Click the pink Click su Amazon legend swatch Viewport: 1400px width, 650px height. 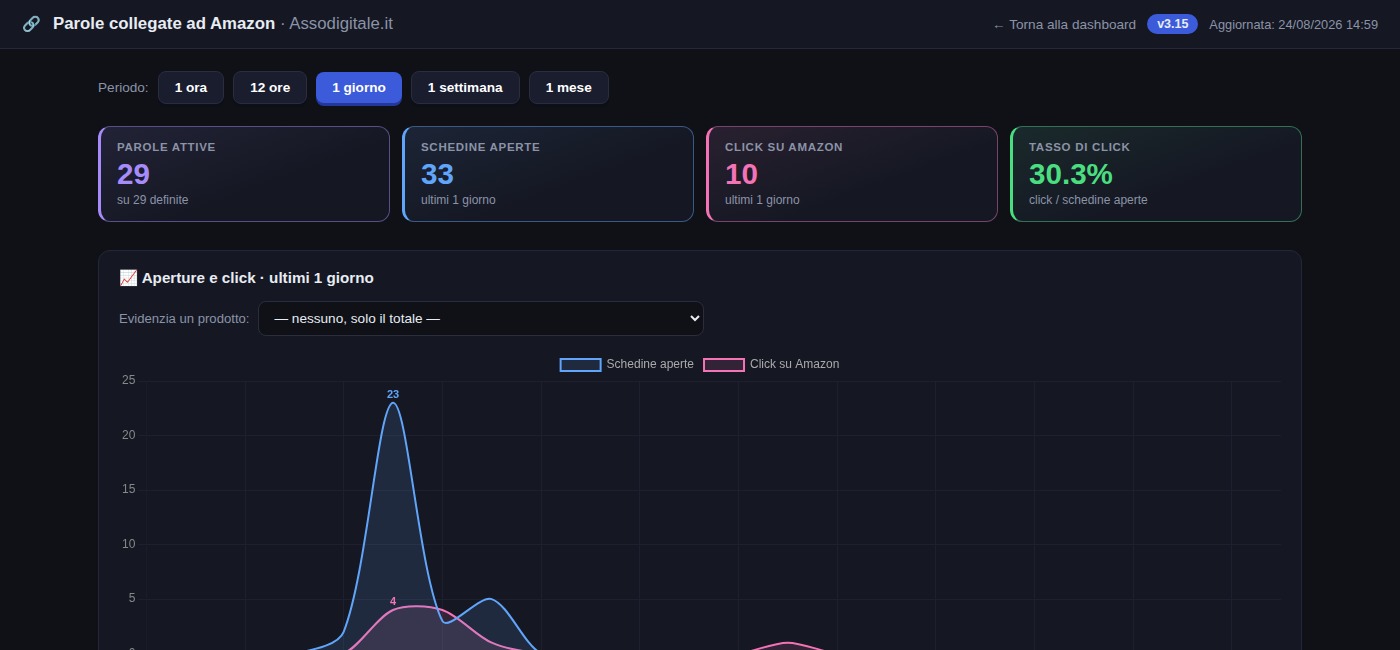tap(724, 365)
